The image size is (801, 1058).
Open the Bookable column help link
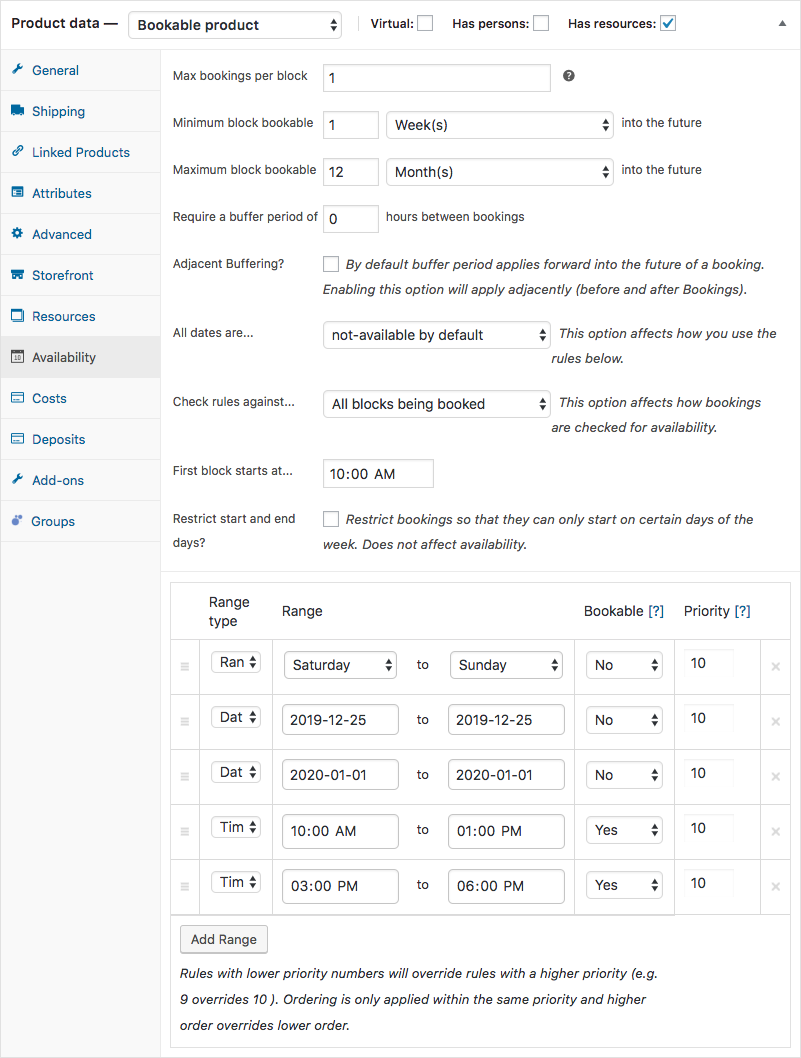(x=655, y=610)
